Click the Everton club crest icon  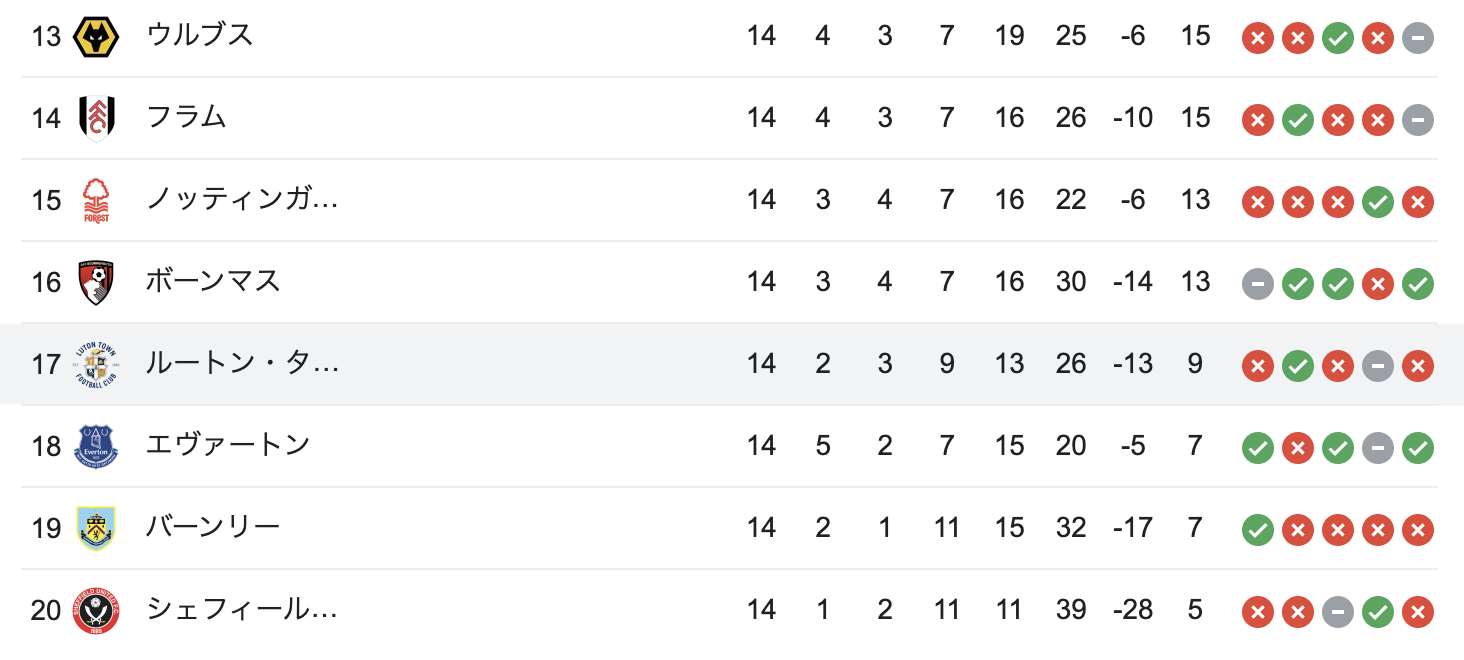point(97,446)
